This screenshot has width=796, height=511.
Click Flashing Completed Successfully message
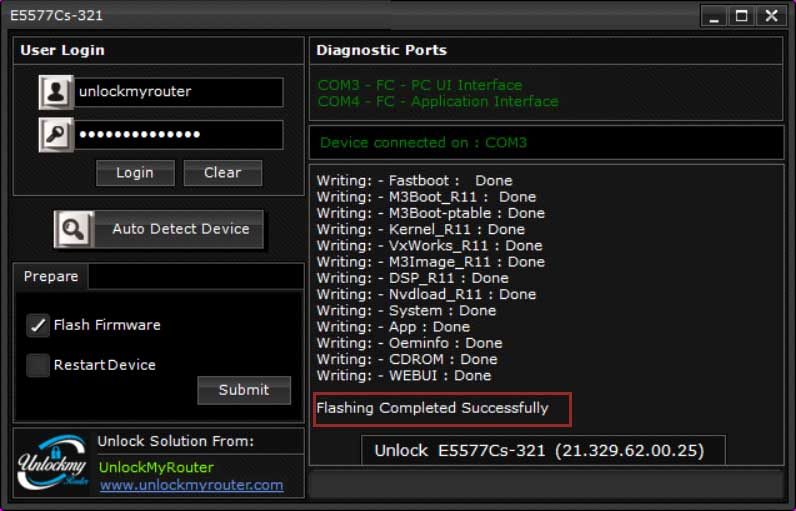433,408
